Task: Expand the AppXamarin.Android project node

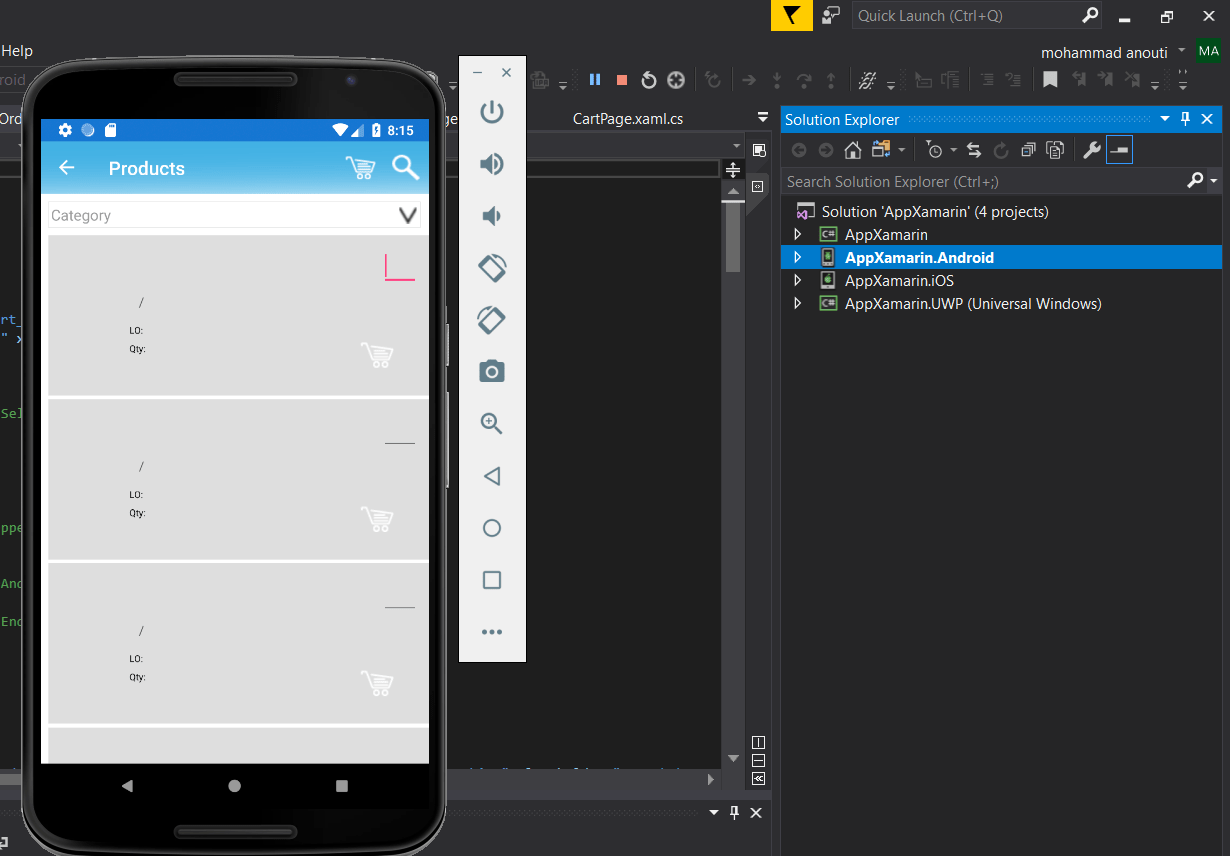Action: click(x=798, y=257)
